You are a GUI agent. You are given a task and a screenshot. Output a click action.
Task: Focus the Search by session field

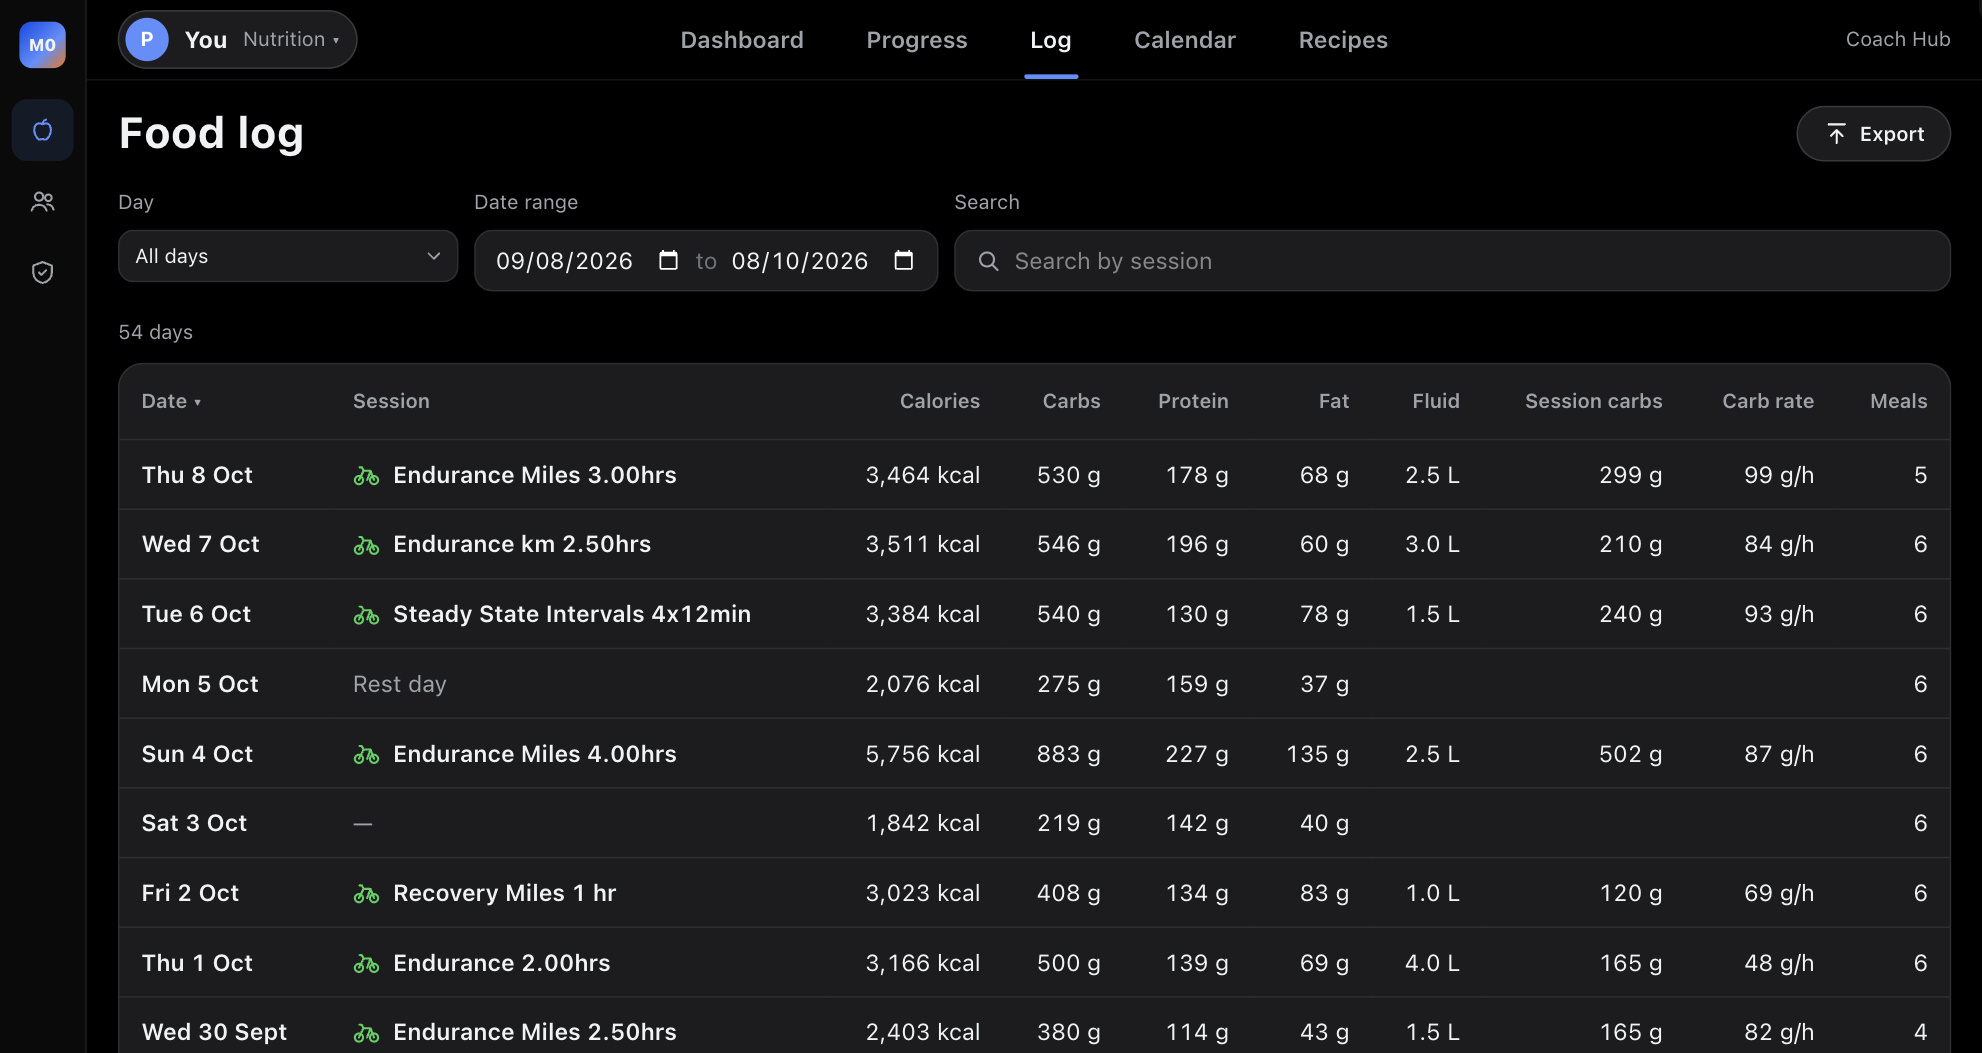(x=1452, y=261)
